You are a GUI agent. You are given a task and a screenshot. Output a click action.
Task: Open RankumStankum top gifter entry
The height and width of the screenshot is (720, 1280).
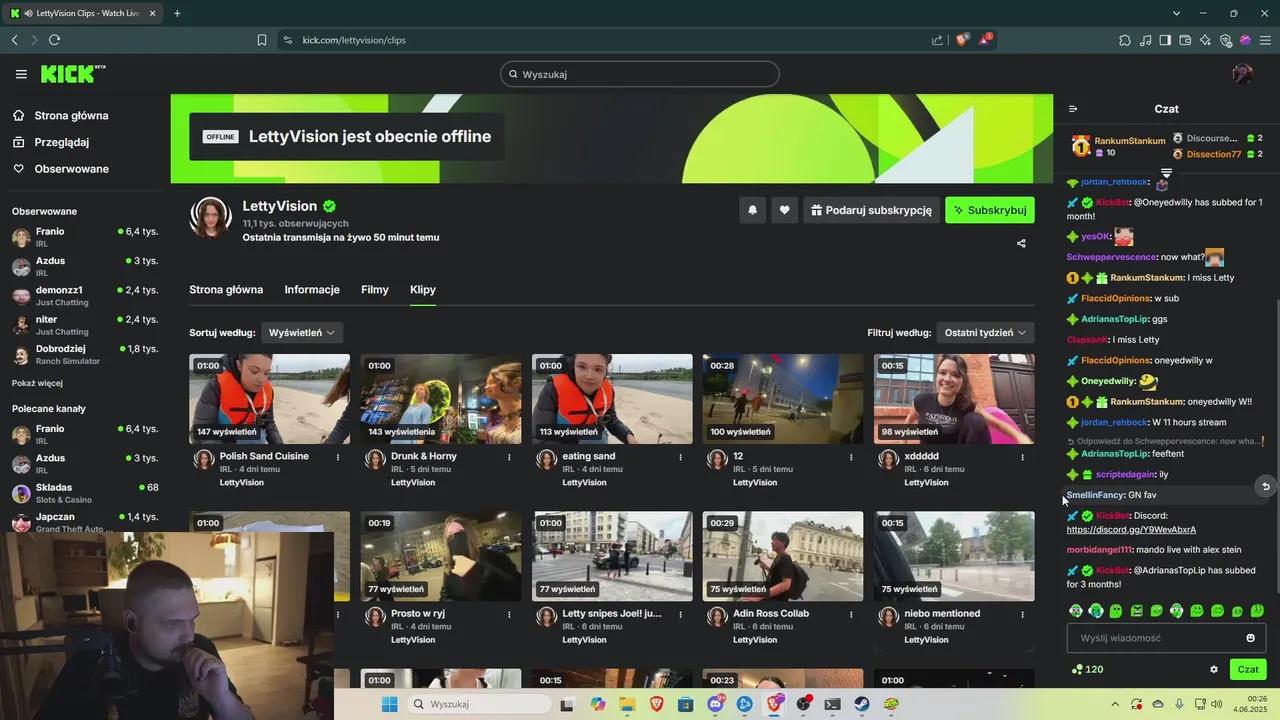[x=1118, y=146]
